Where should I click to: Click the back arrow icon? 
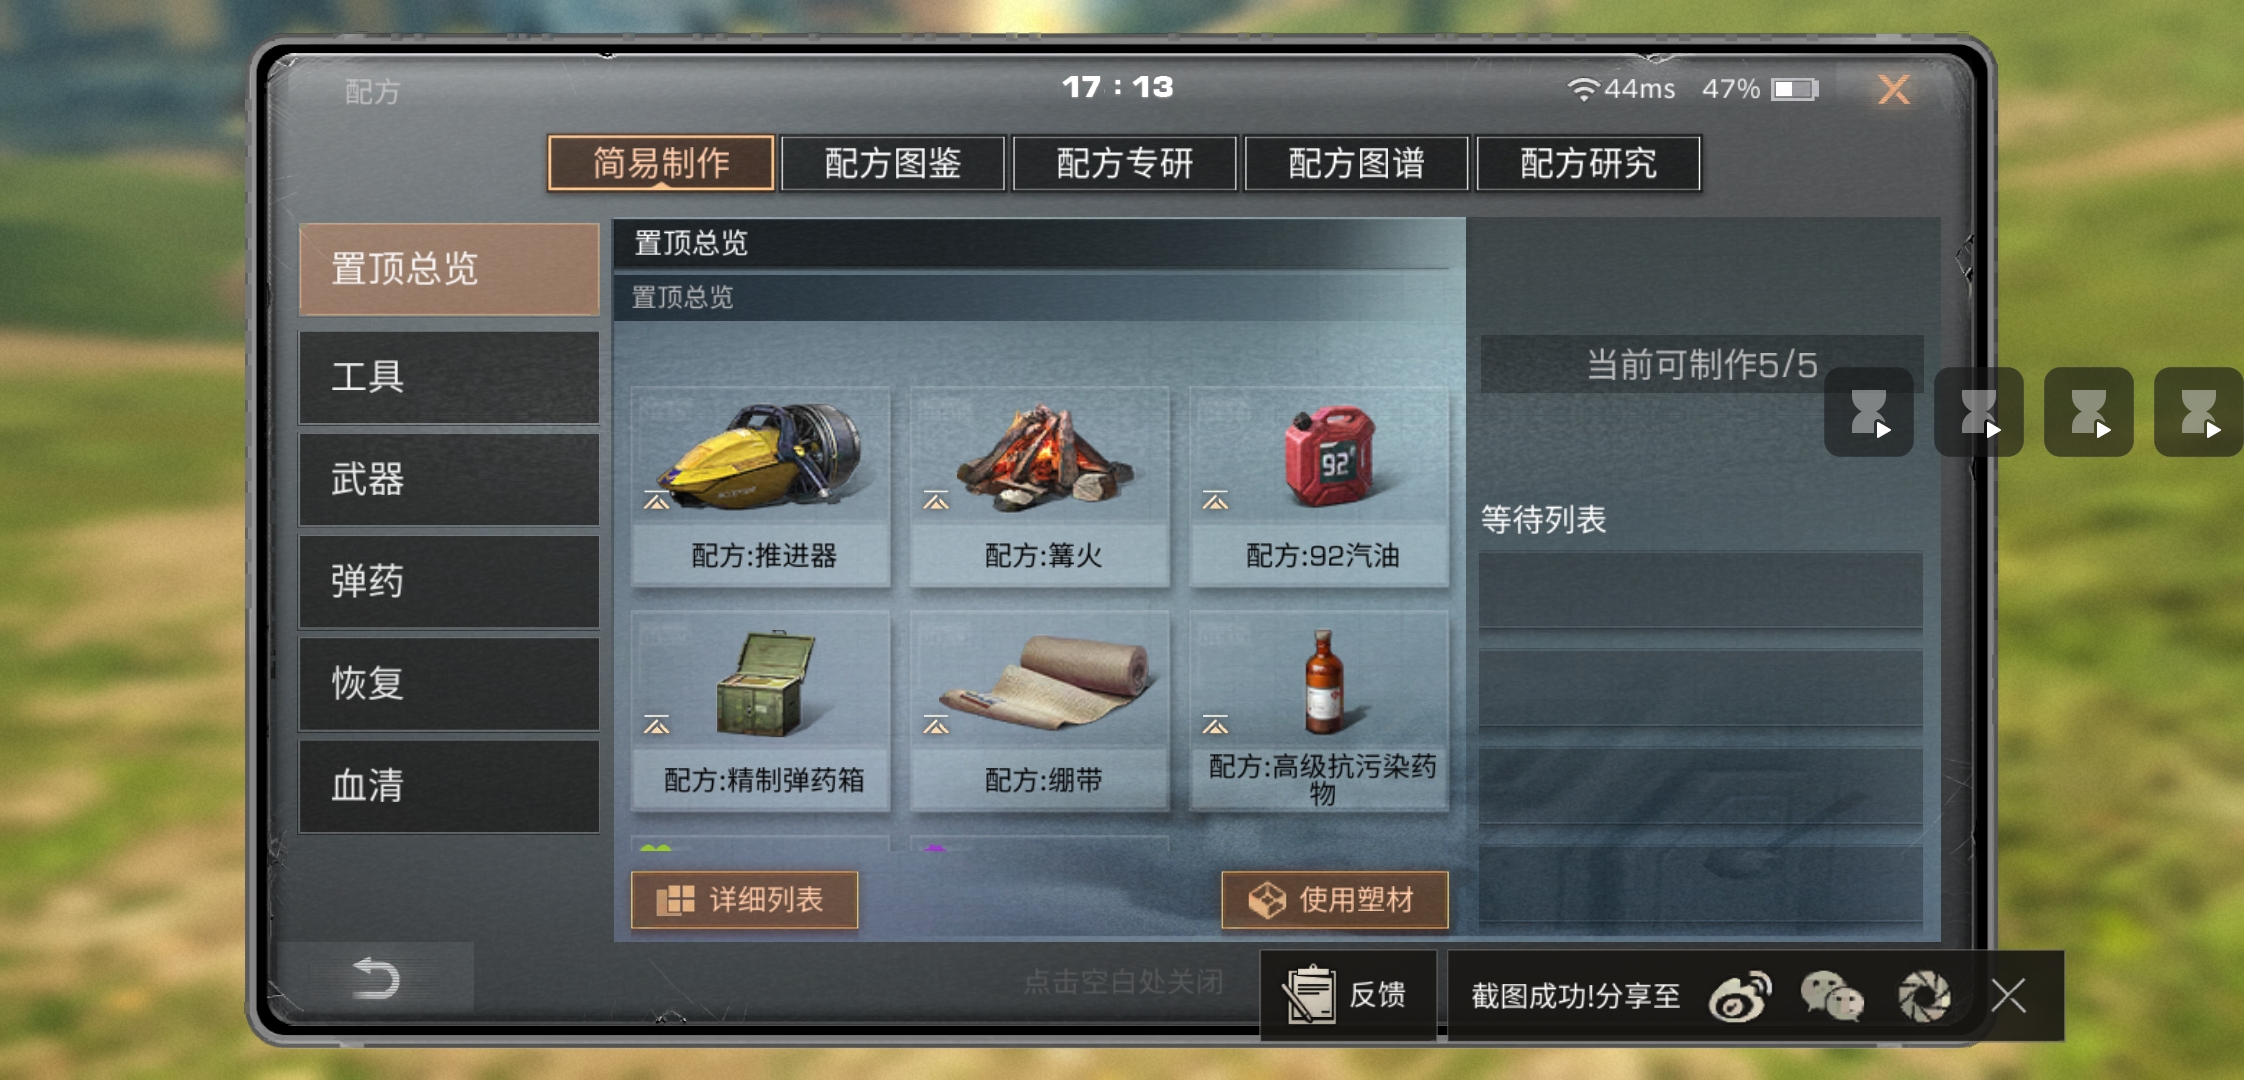click(x=376, y=978)
